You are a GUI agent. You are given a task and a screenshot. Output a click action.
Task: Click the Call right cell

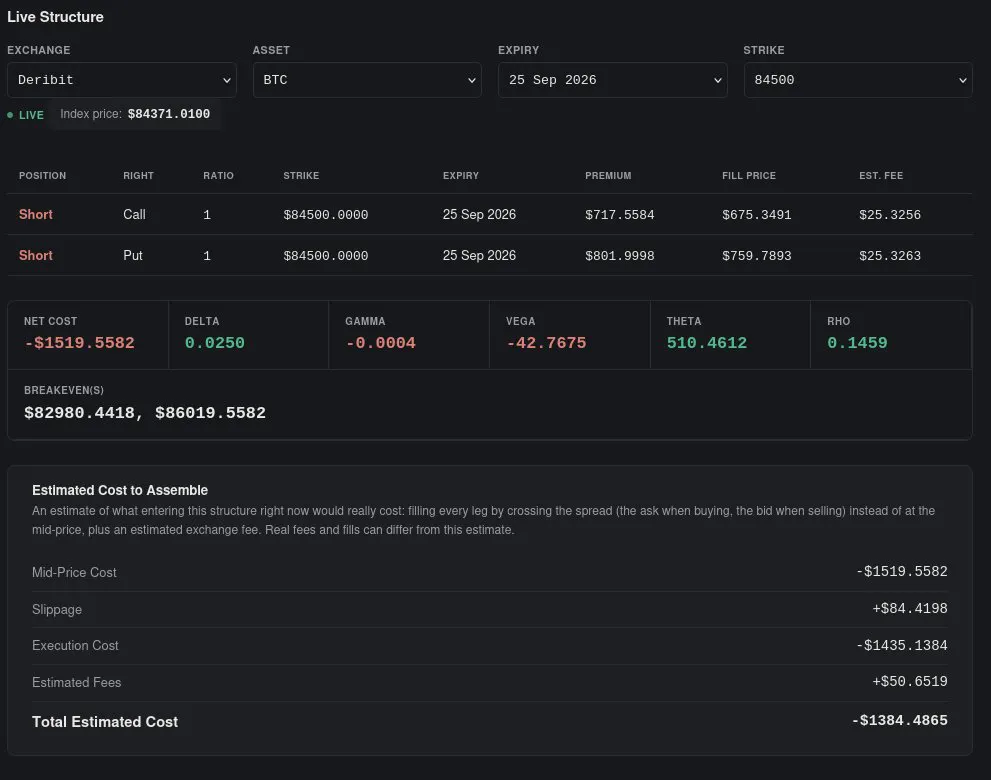[x=134, y=214]
